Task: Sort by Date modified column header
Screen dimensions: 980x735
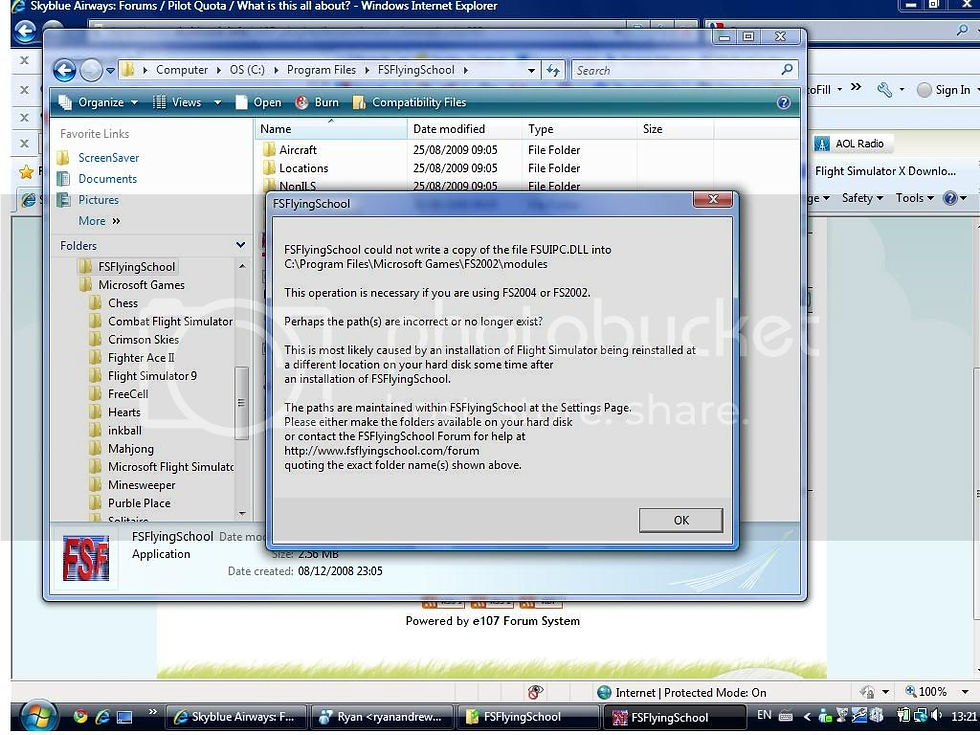Action: coord(464,129)
